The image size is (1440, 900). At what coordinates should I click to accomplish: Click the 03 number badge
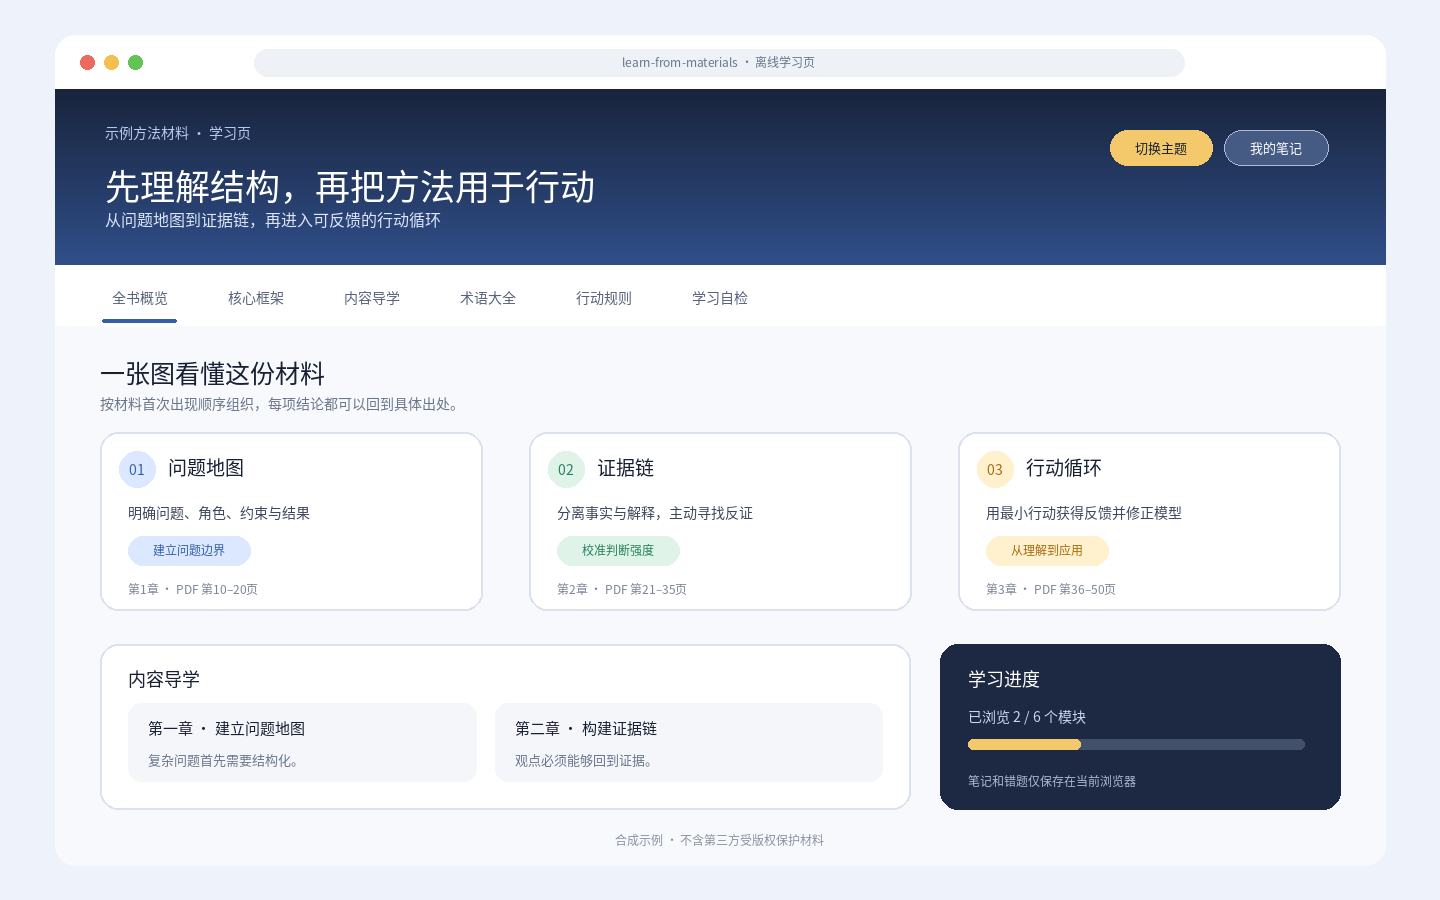(x=995, y=469)
